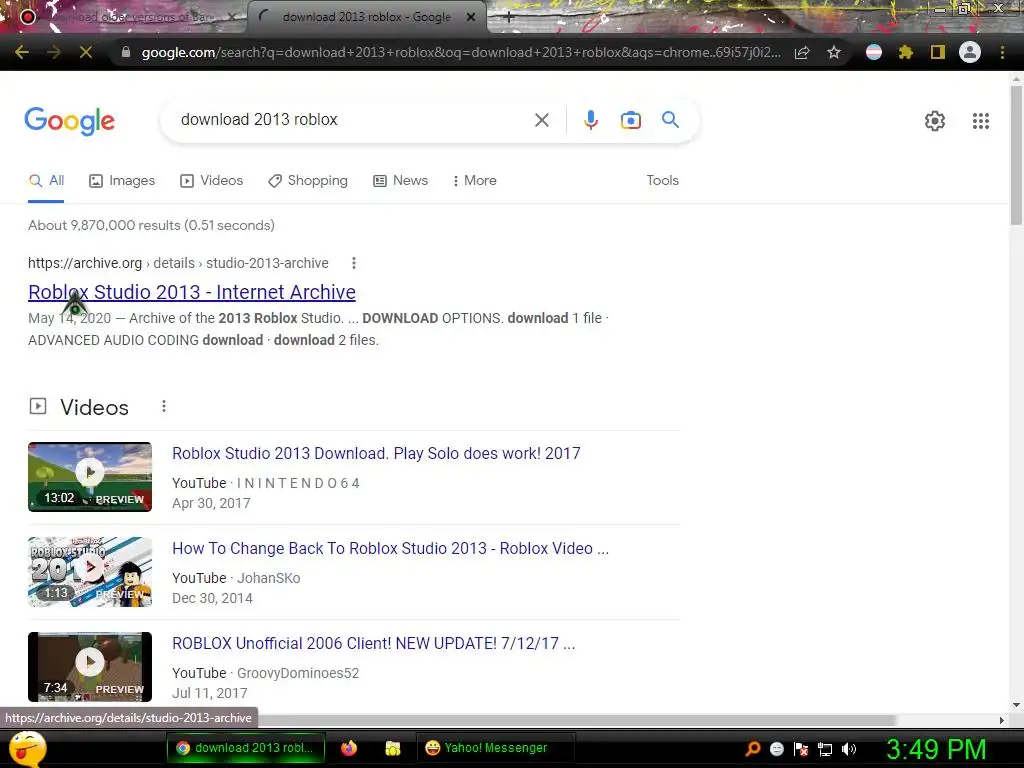This screenshot has width=1024, height=768.
Task: Open the share page icon in address bar
Action: (x=802, y=52)
